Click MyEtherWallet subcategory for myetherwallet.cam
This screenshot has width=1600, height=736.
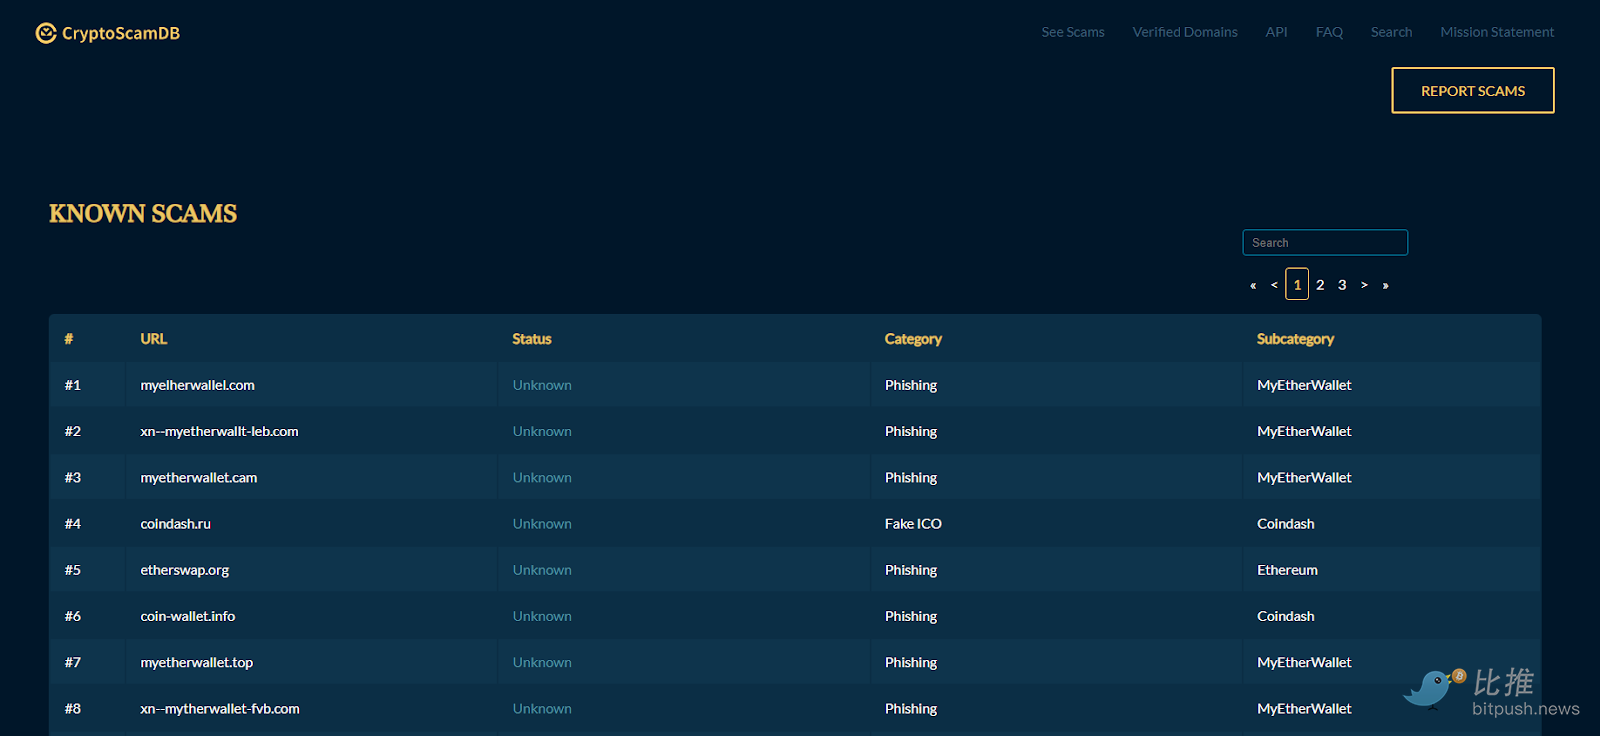(1304, 477)
